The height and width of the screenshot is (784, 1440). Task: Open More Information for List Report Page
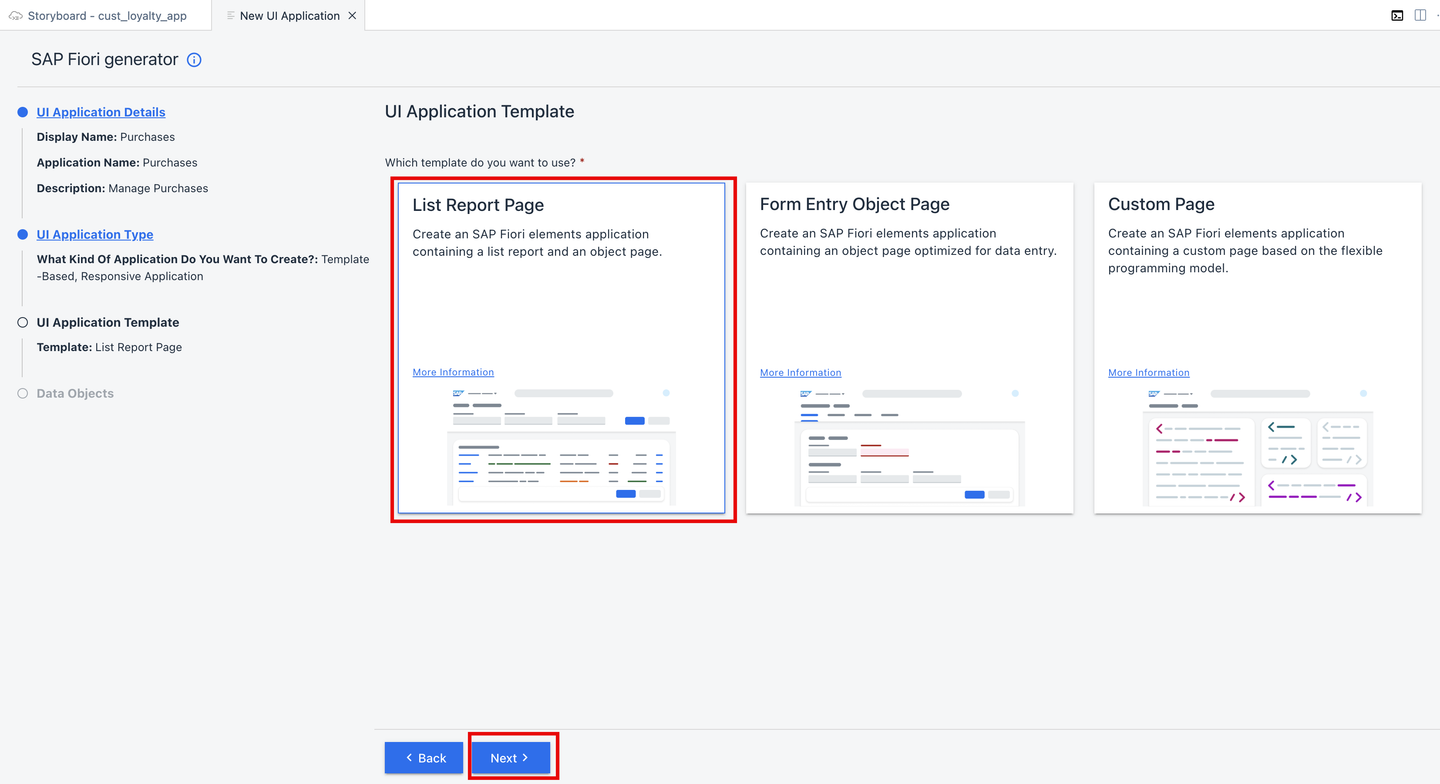[453, 372]
